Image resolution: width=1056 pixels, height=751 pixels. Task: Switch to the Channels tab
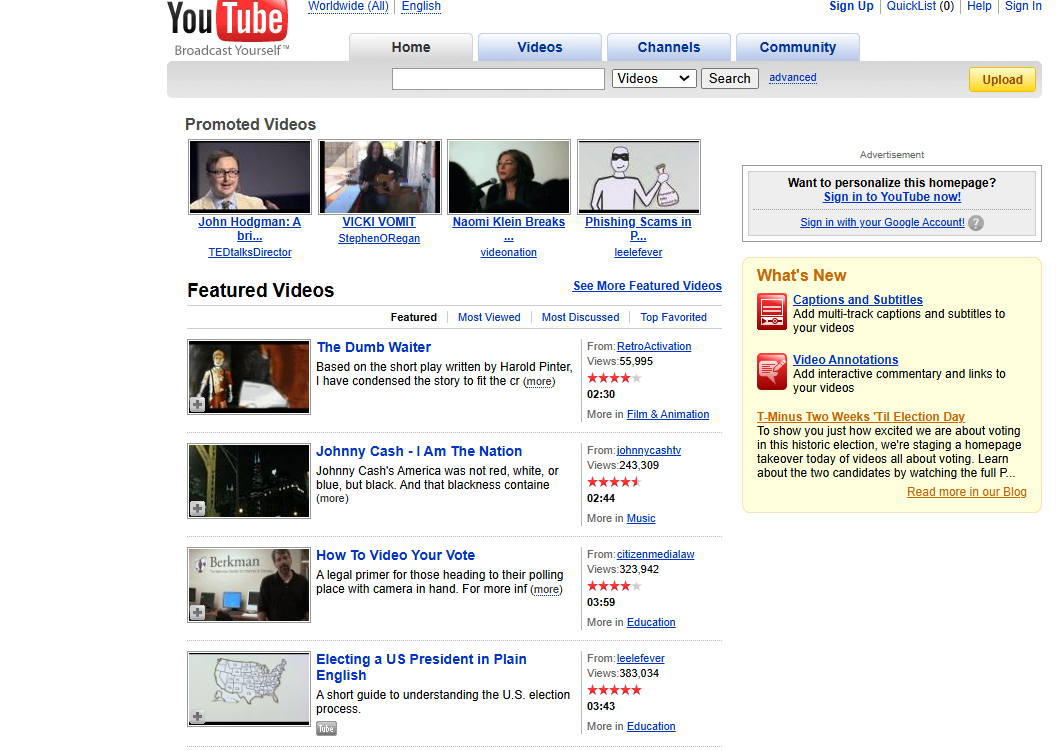(x=669, y=47)
